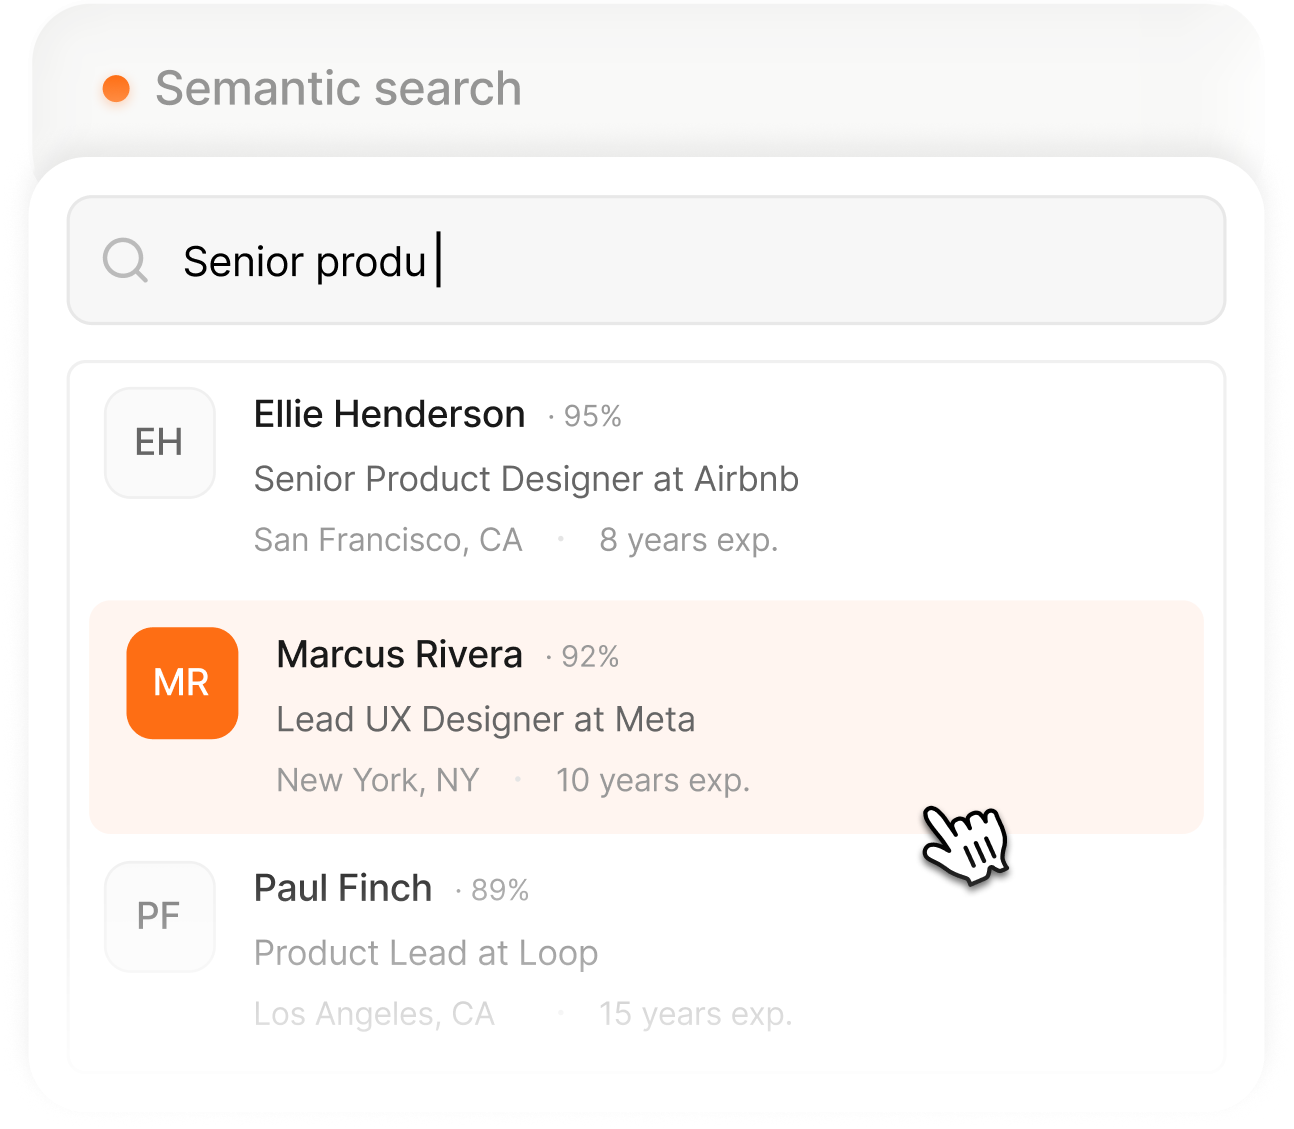This screenshot has height=1129, width=1294.
Task: Select the orange status dot beside Semantic search
Action: (x=117, y=89)
